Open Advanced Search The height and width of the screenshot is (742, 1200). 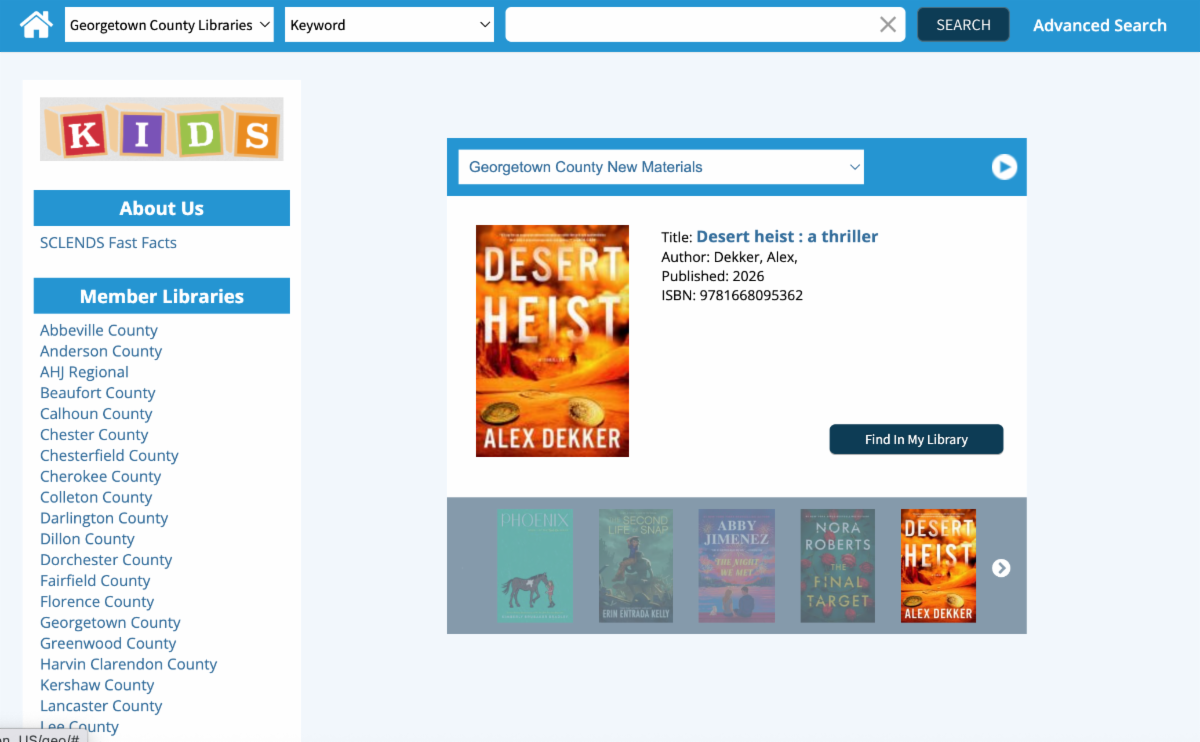click(x=1100, y=25)
